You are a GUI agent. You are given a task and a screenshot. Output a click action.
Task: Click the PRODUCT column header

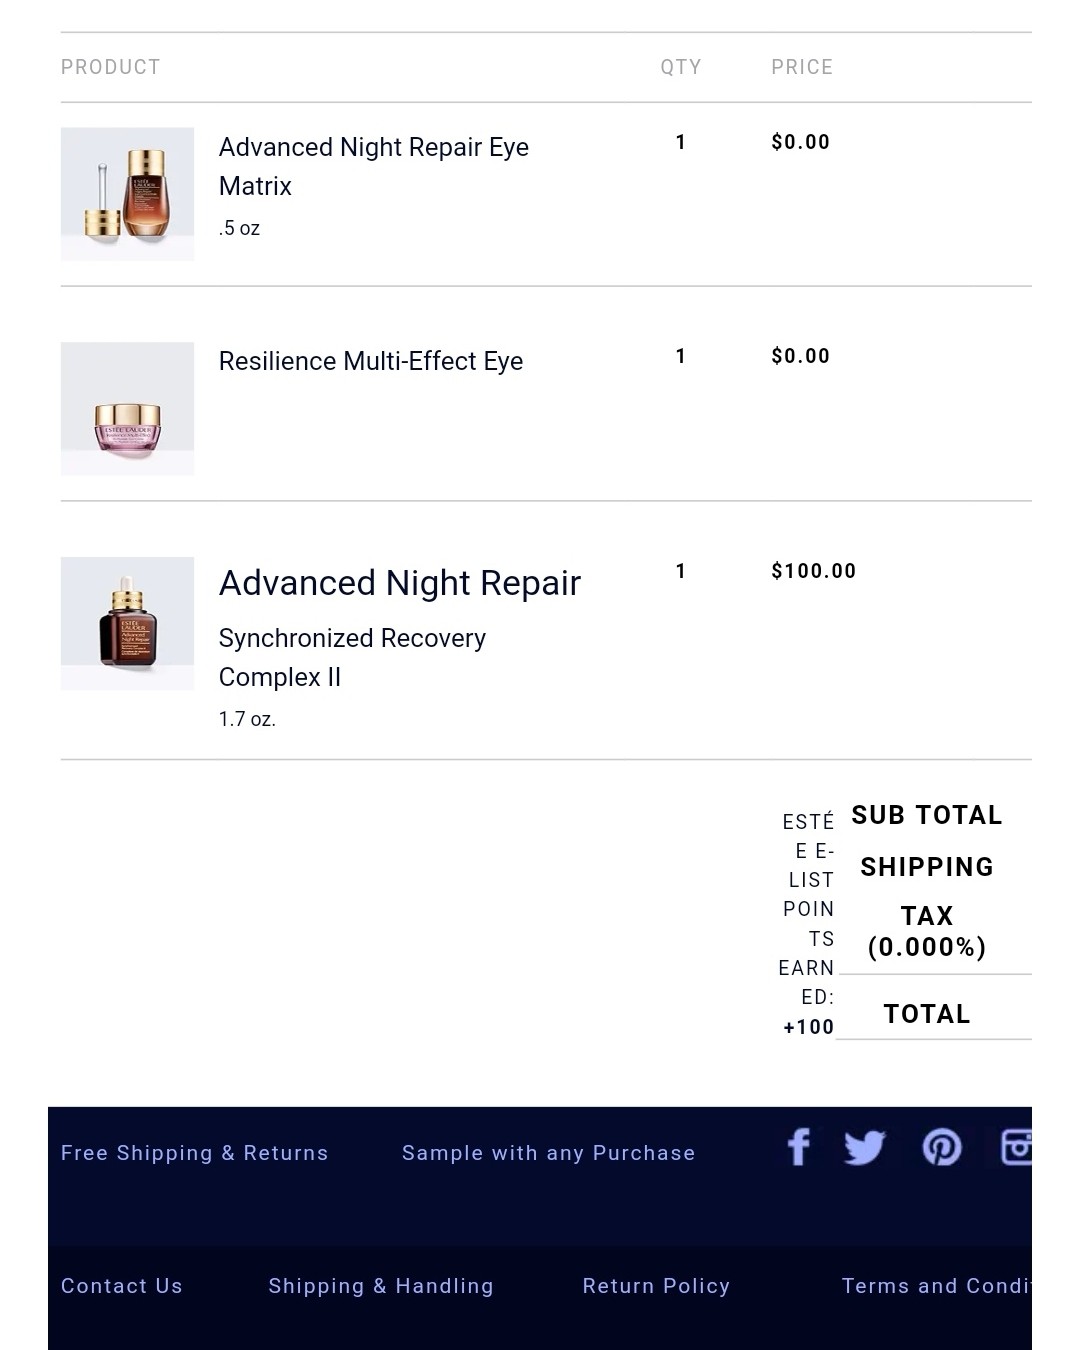[x=110, y=67]
